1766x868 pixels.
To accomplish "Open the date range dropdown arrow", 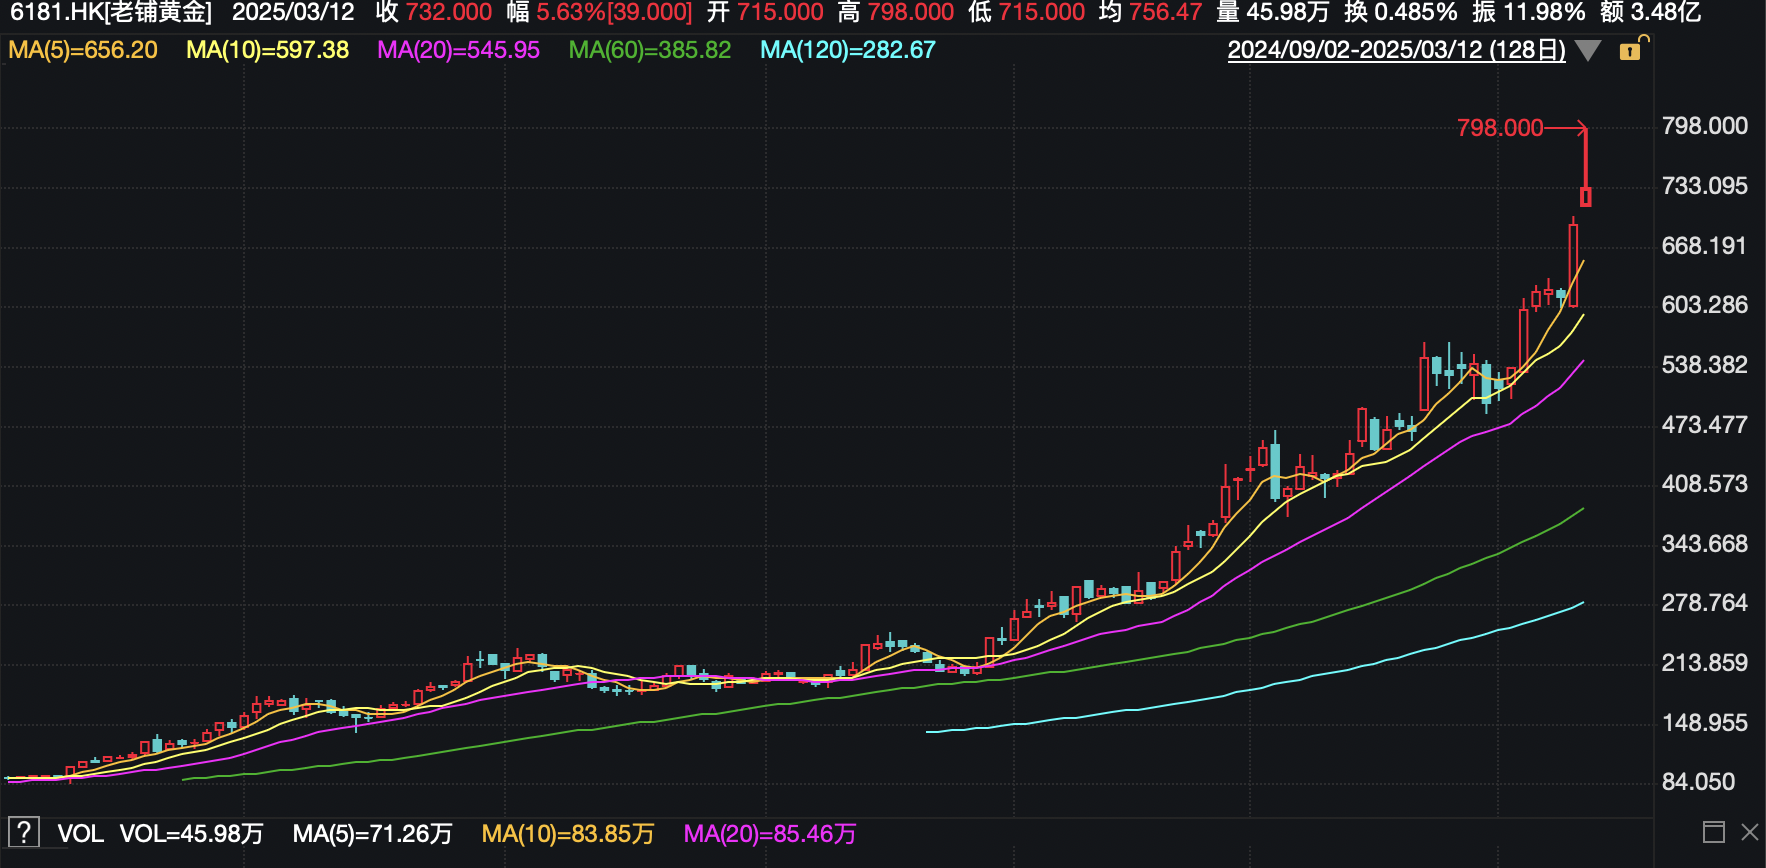I will click(x=1588, y=51).
